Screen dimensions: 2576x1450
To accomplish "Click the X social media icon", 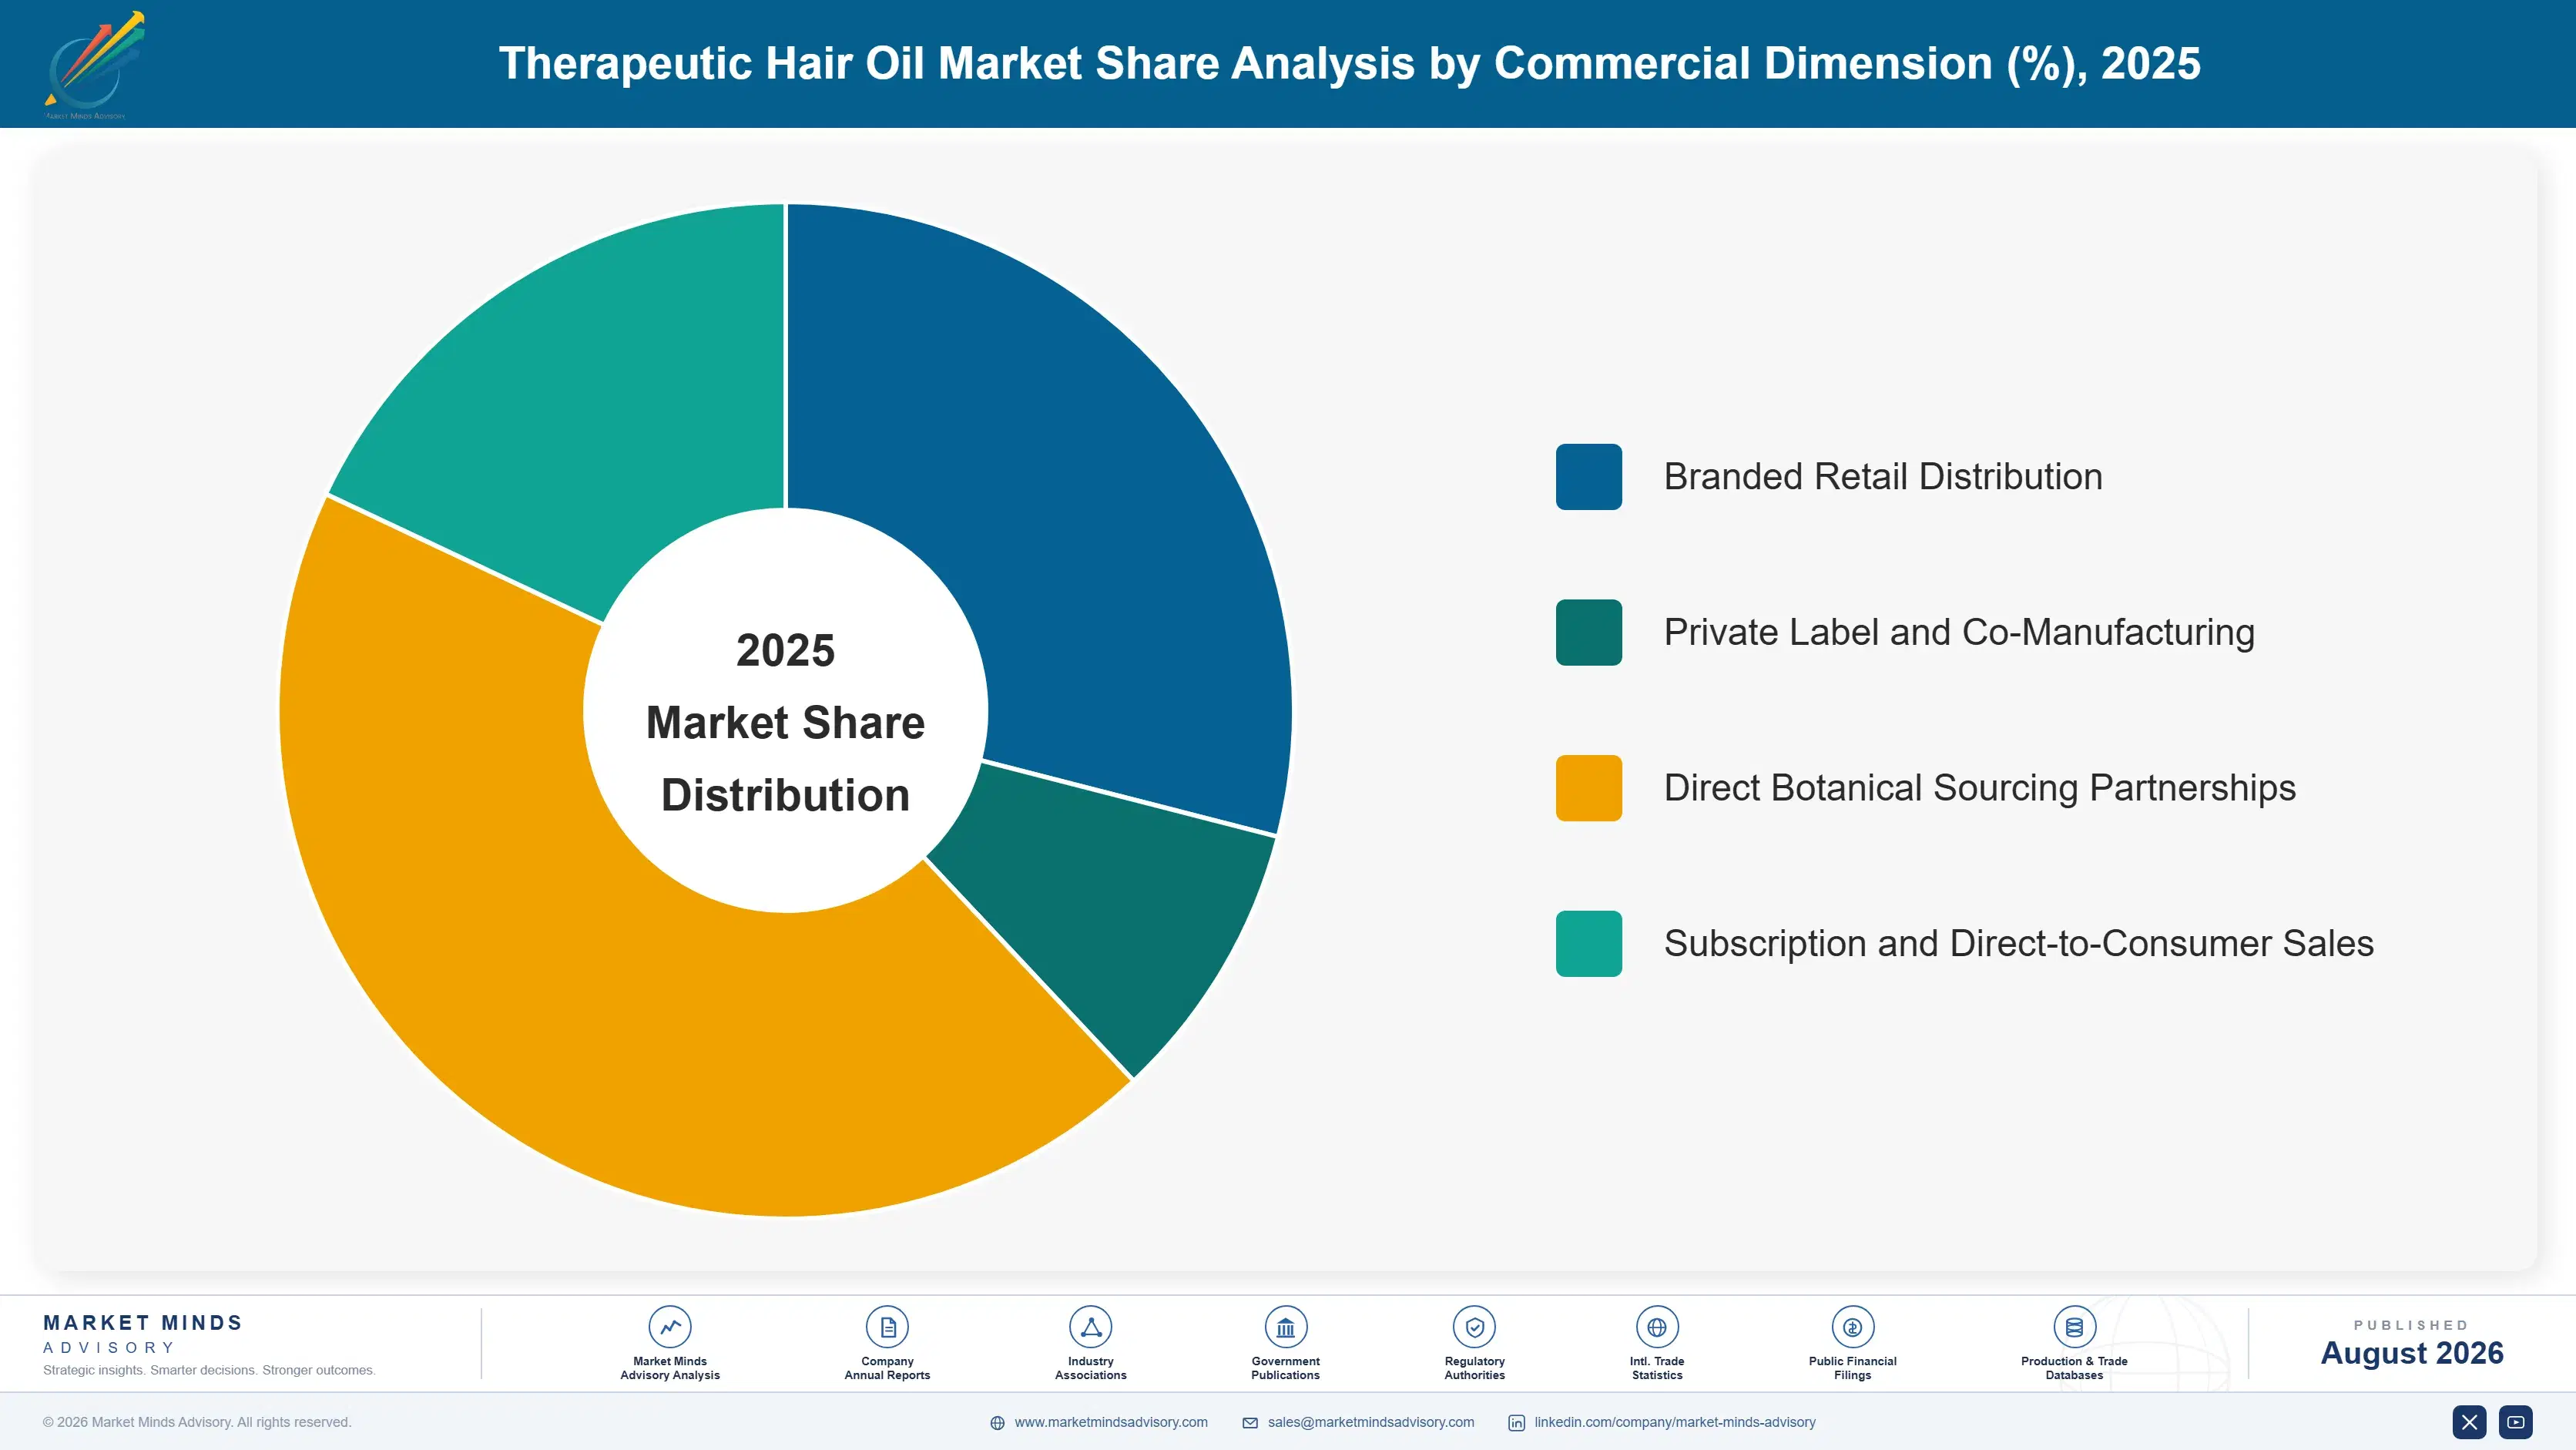I will point(2469,1422).
